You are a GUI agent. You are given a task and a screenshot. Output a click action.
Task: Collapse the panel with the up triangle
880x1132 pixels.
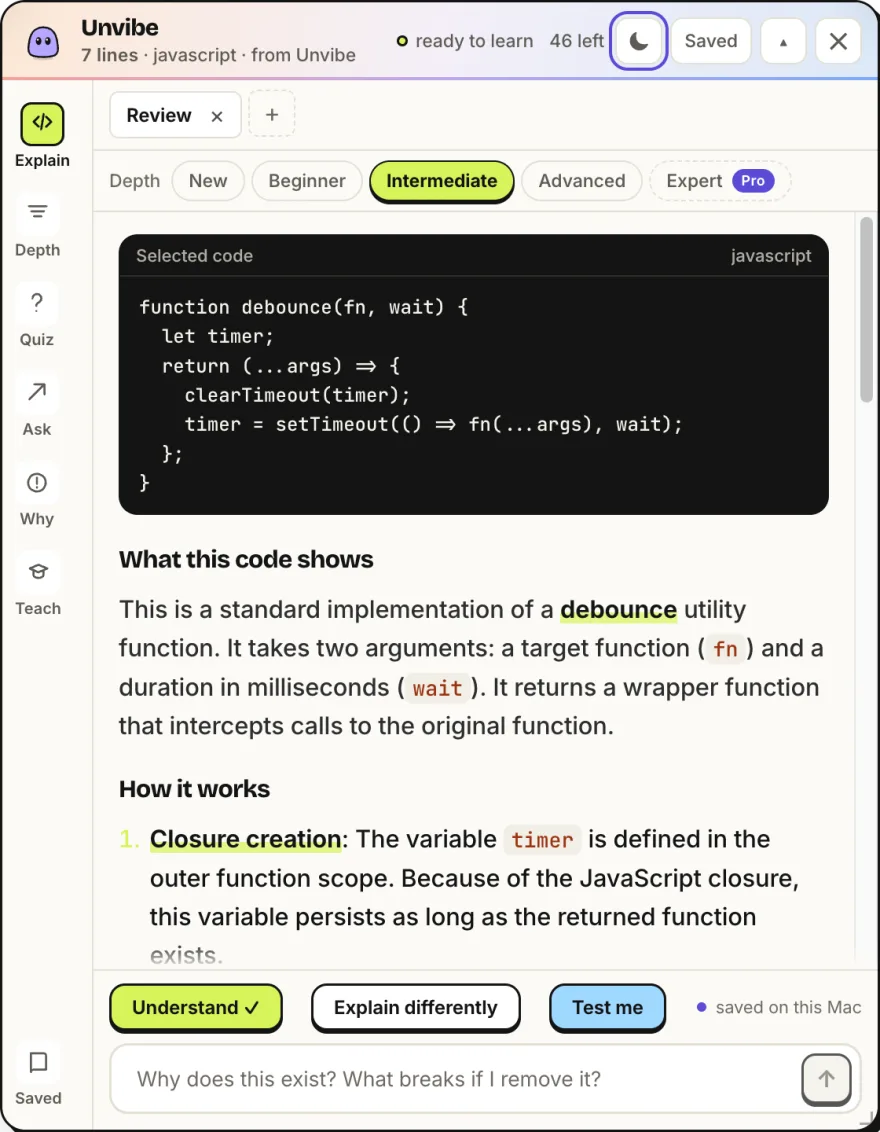(783, 41)
